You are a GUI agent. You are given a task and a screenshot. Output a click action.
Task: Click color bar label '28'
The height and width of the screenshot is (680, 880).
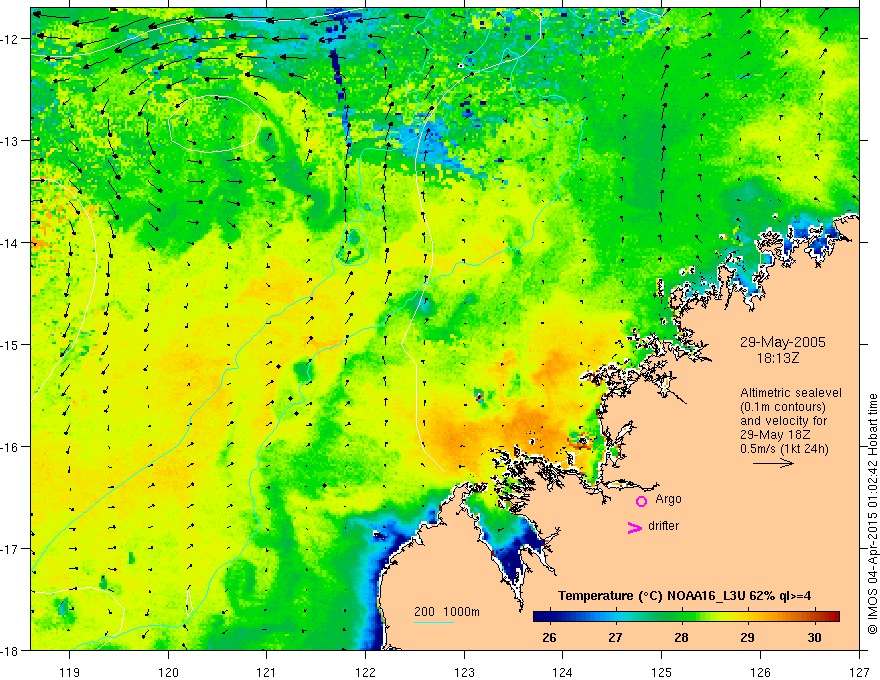tap(681, 637)
